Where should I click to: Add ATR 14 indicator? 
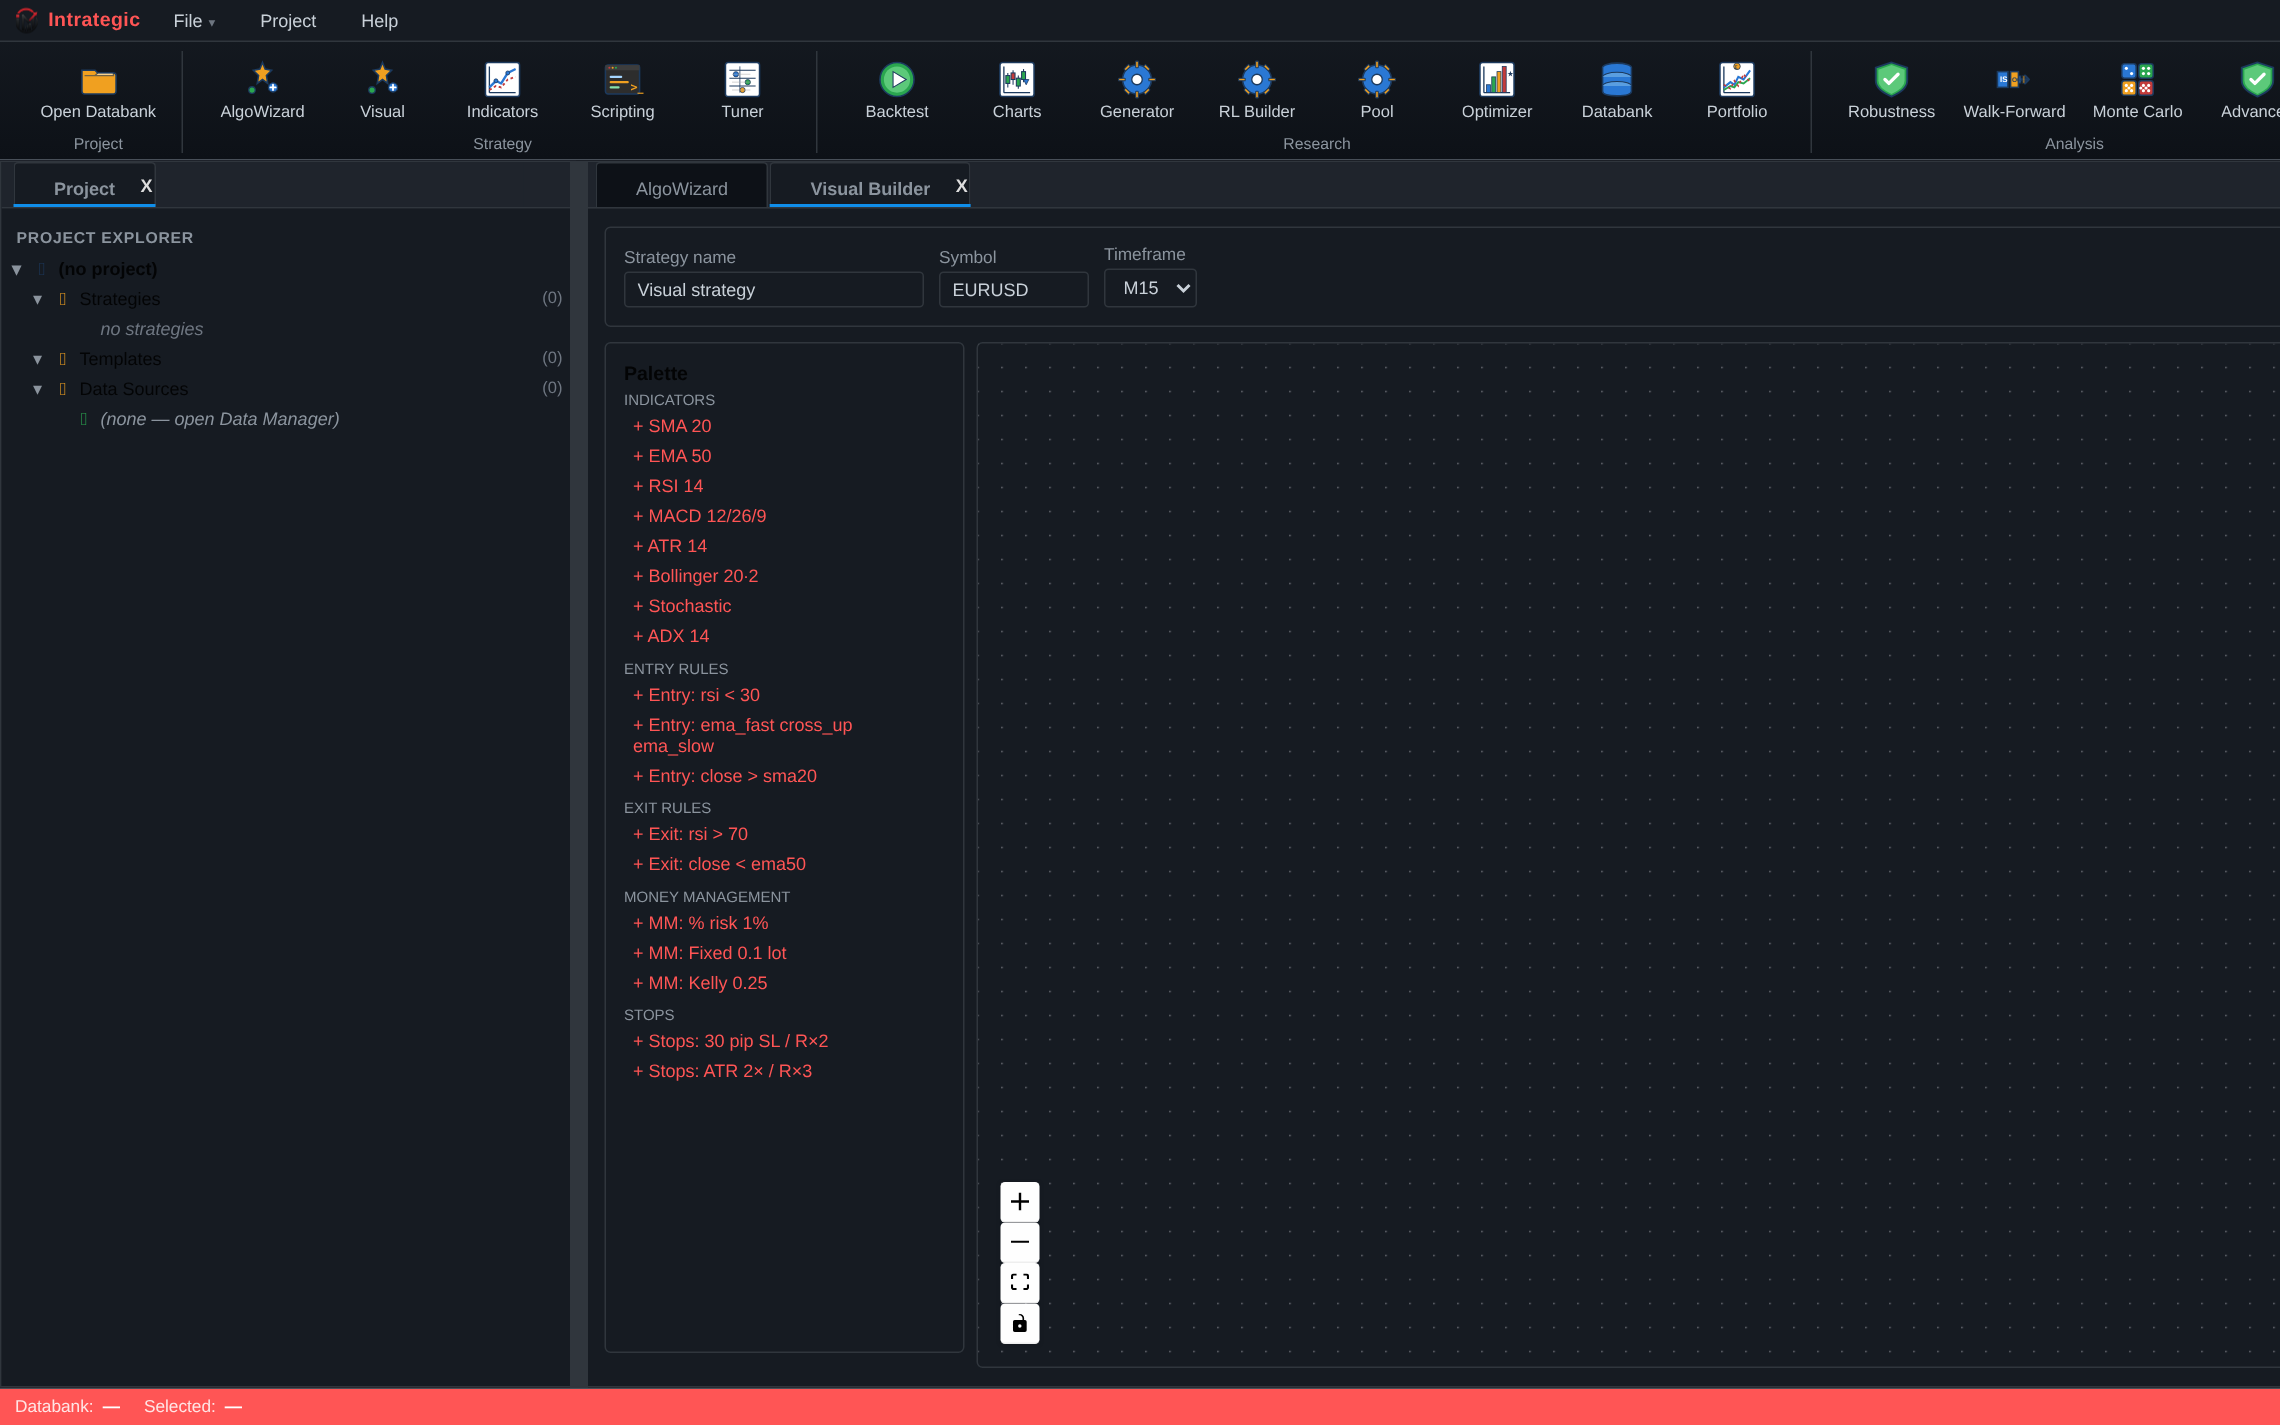pyautogui.click(x=670, y=546)
